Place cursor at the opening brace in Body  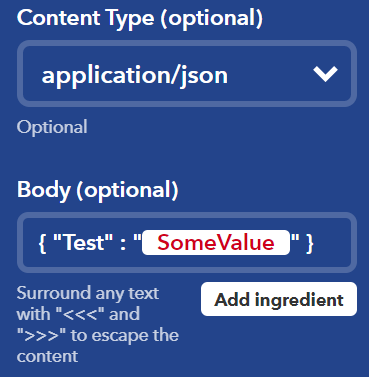pos(42,243)
